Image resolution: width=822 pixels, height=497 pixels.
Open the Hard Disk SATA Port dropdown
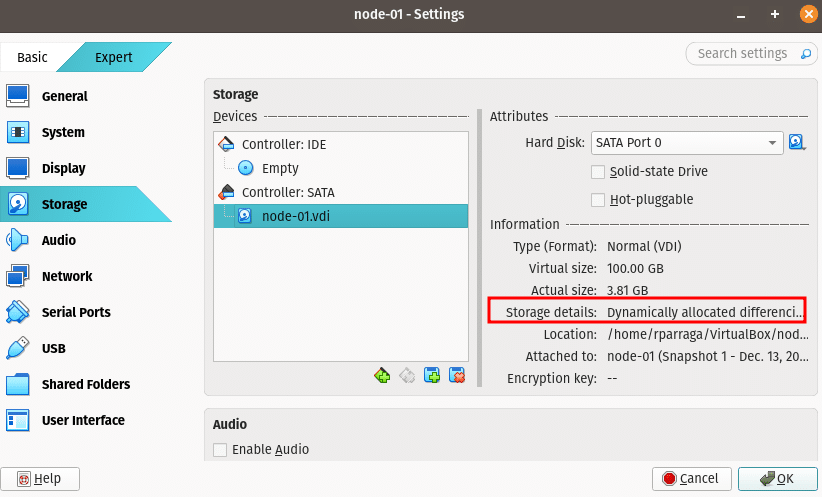point(686,143)
